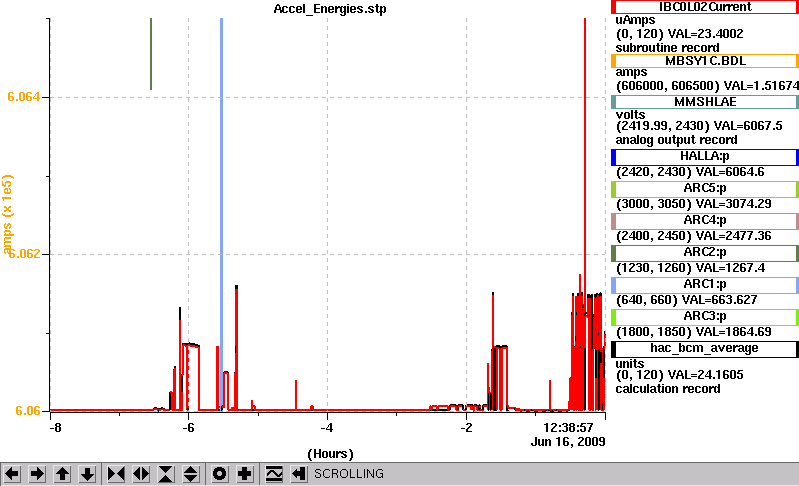
Task: Select the IBC0L02Current curve legend
Action: (705, 7)
